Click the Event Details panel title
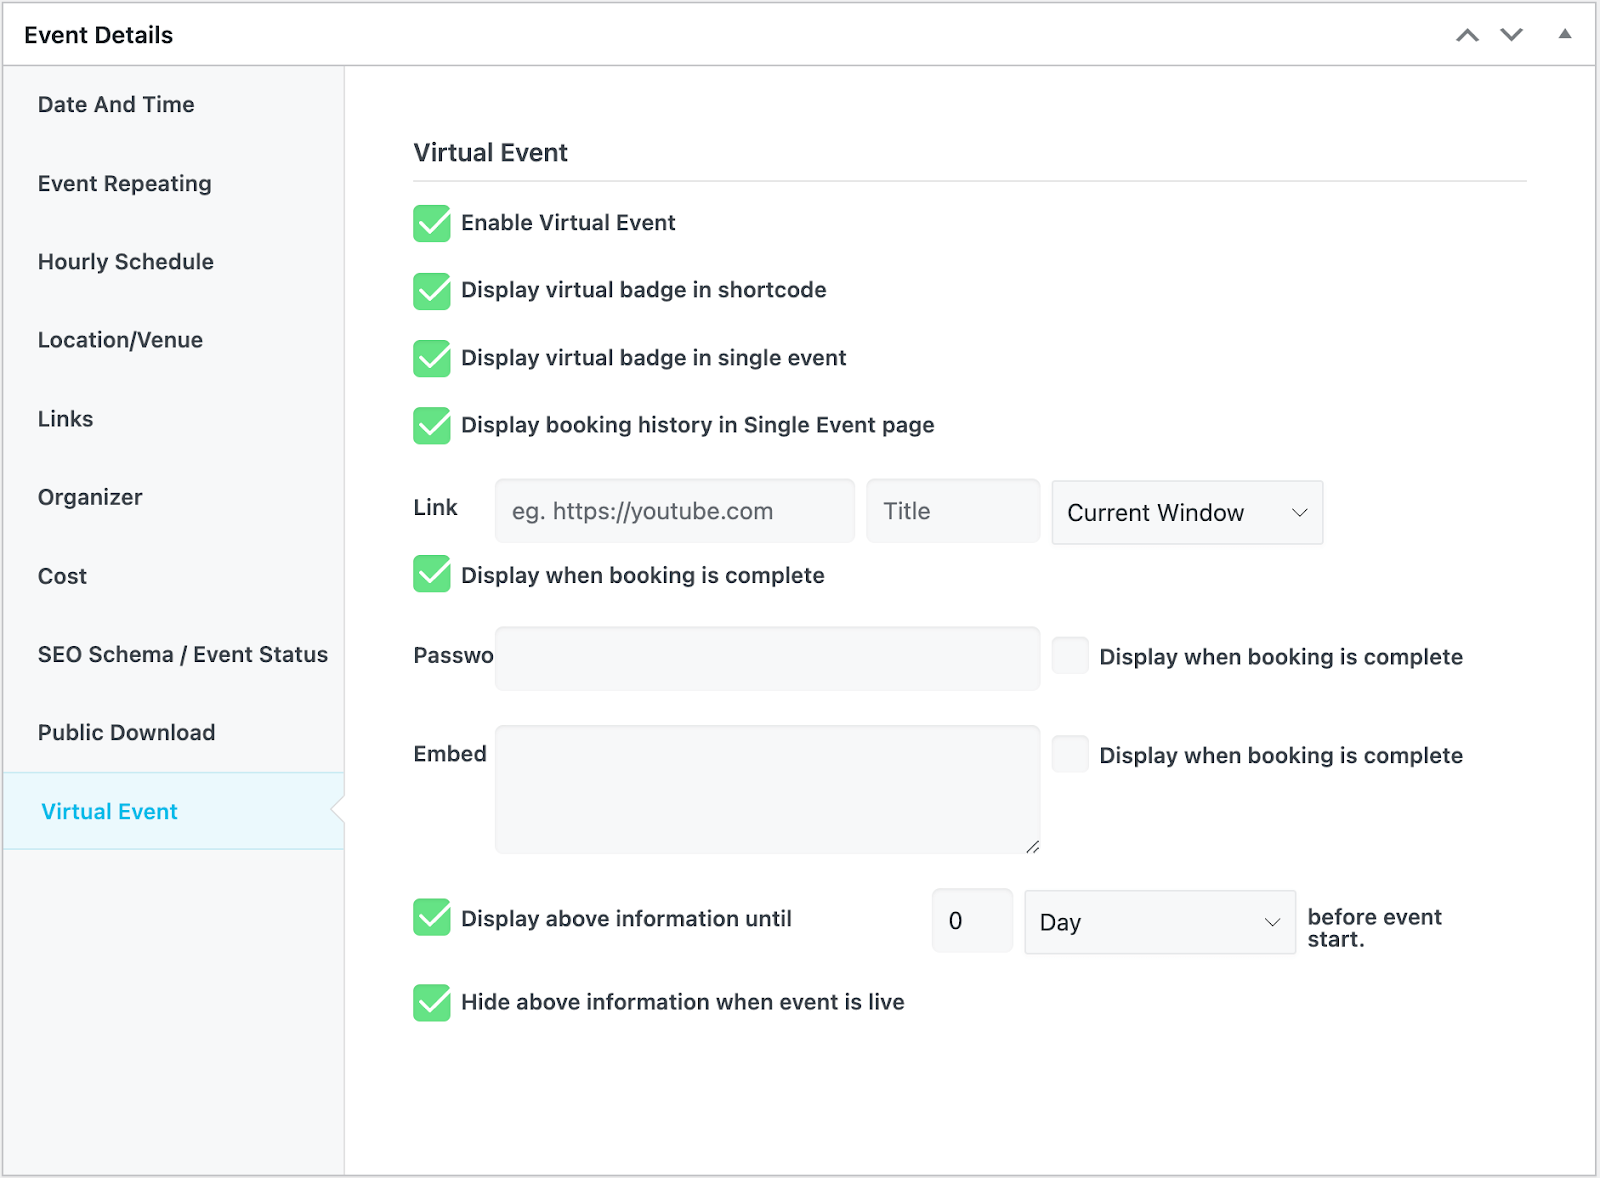This screenshot has width=1600, height=1178. [99, 35]
